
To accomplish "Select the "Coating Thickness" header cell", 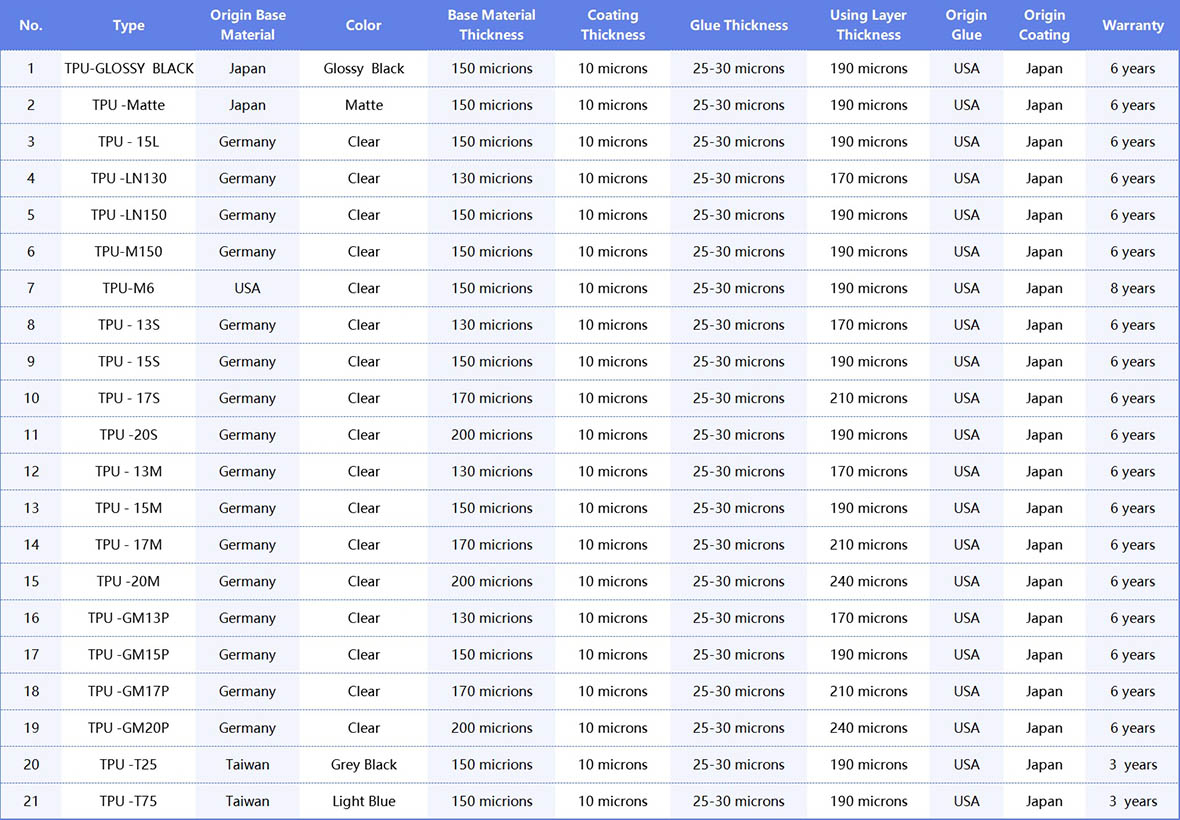I will click(x=613, y=25).
